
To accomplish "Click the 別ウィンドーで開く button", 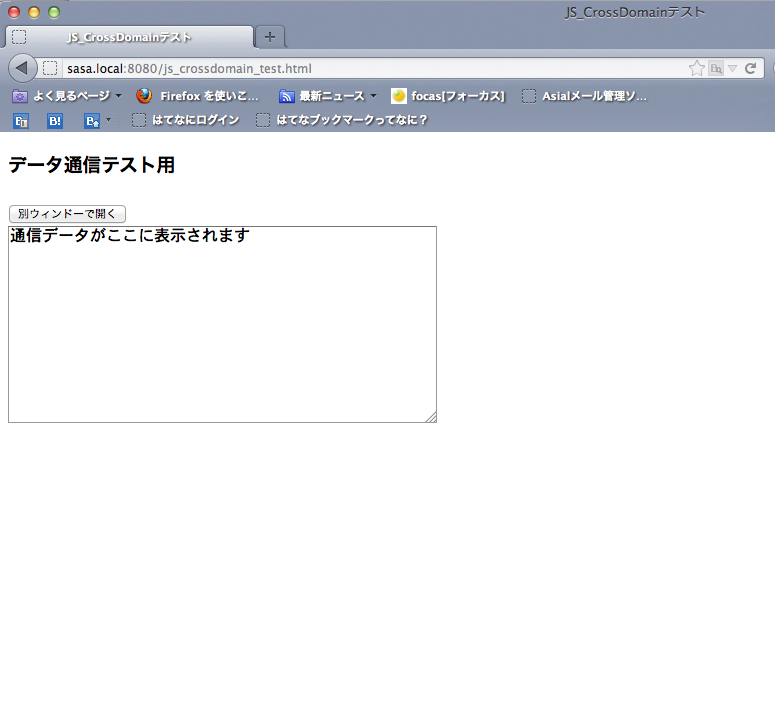I will tap(67, 214).
